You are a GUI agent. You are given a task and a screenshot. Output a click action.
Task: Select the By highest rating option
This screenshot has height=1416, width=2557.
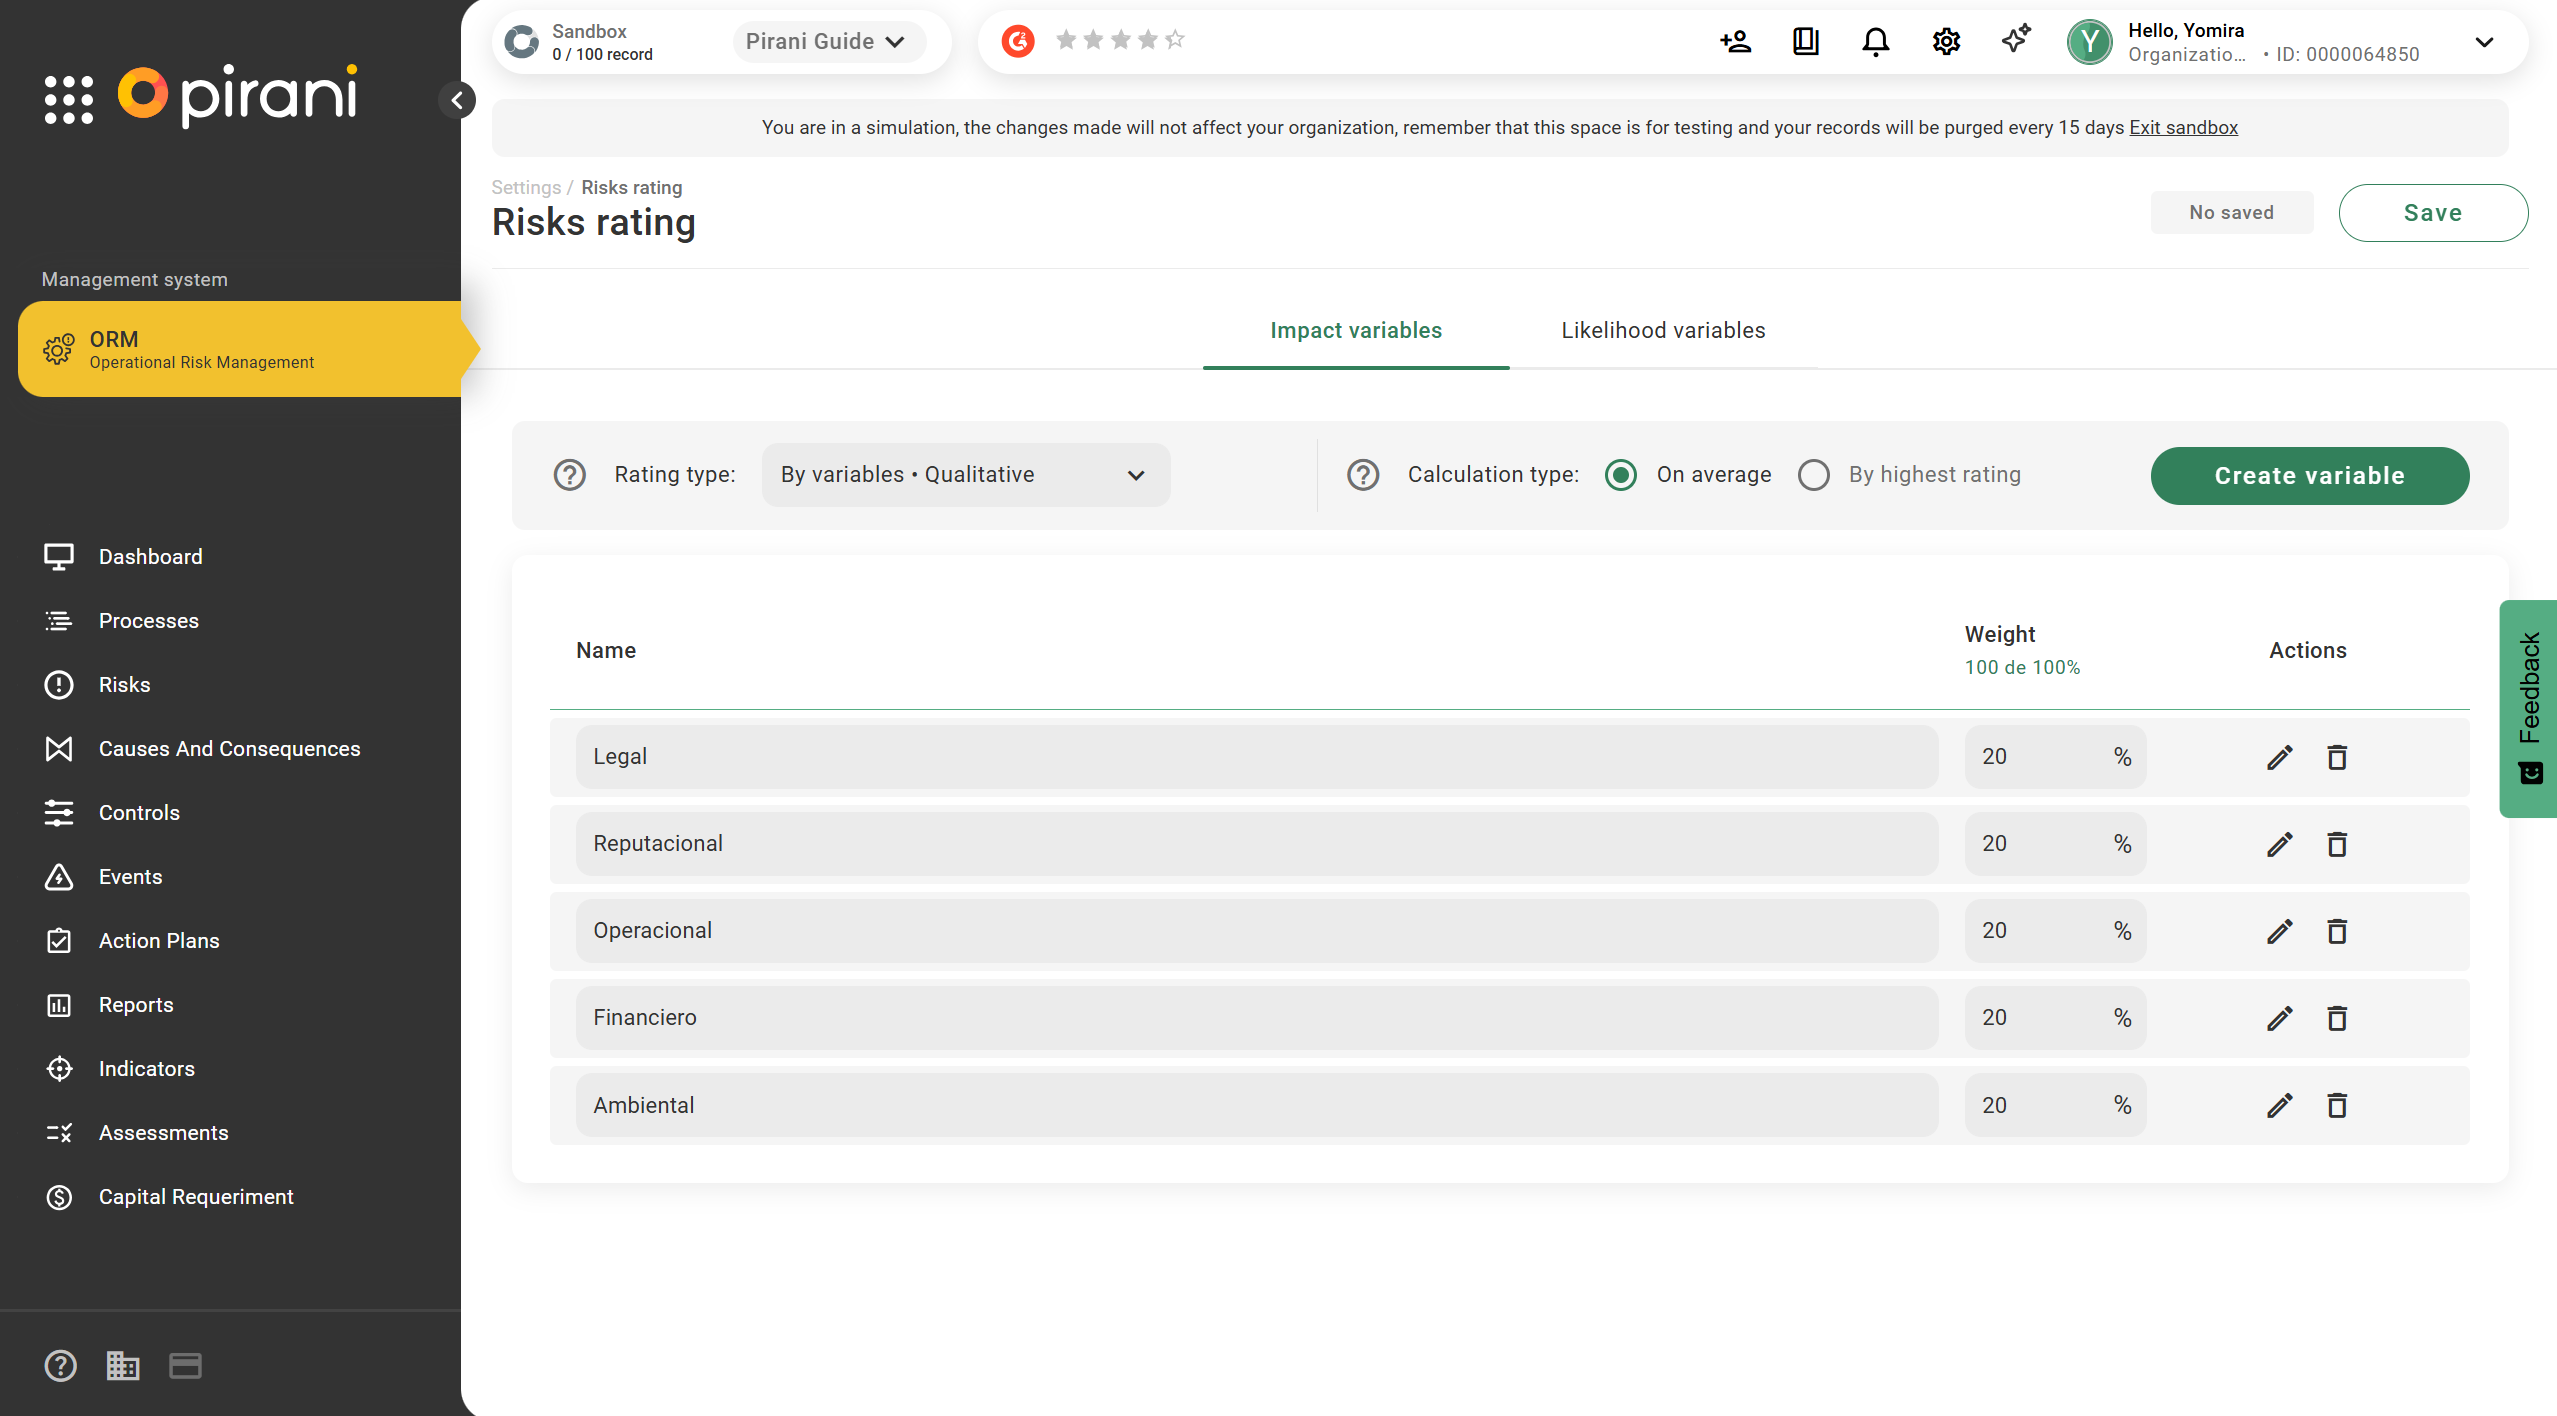point(1814,475)
